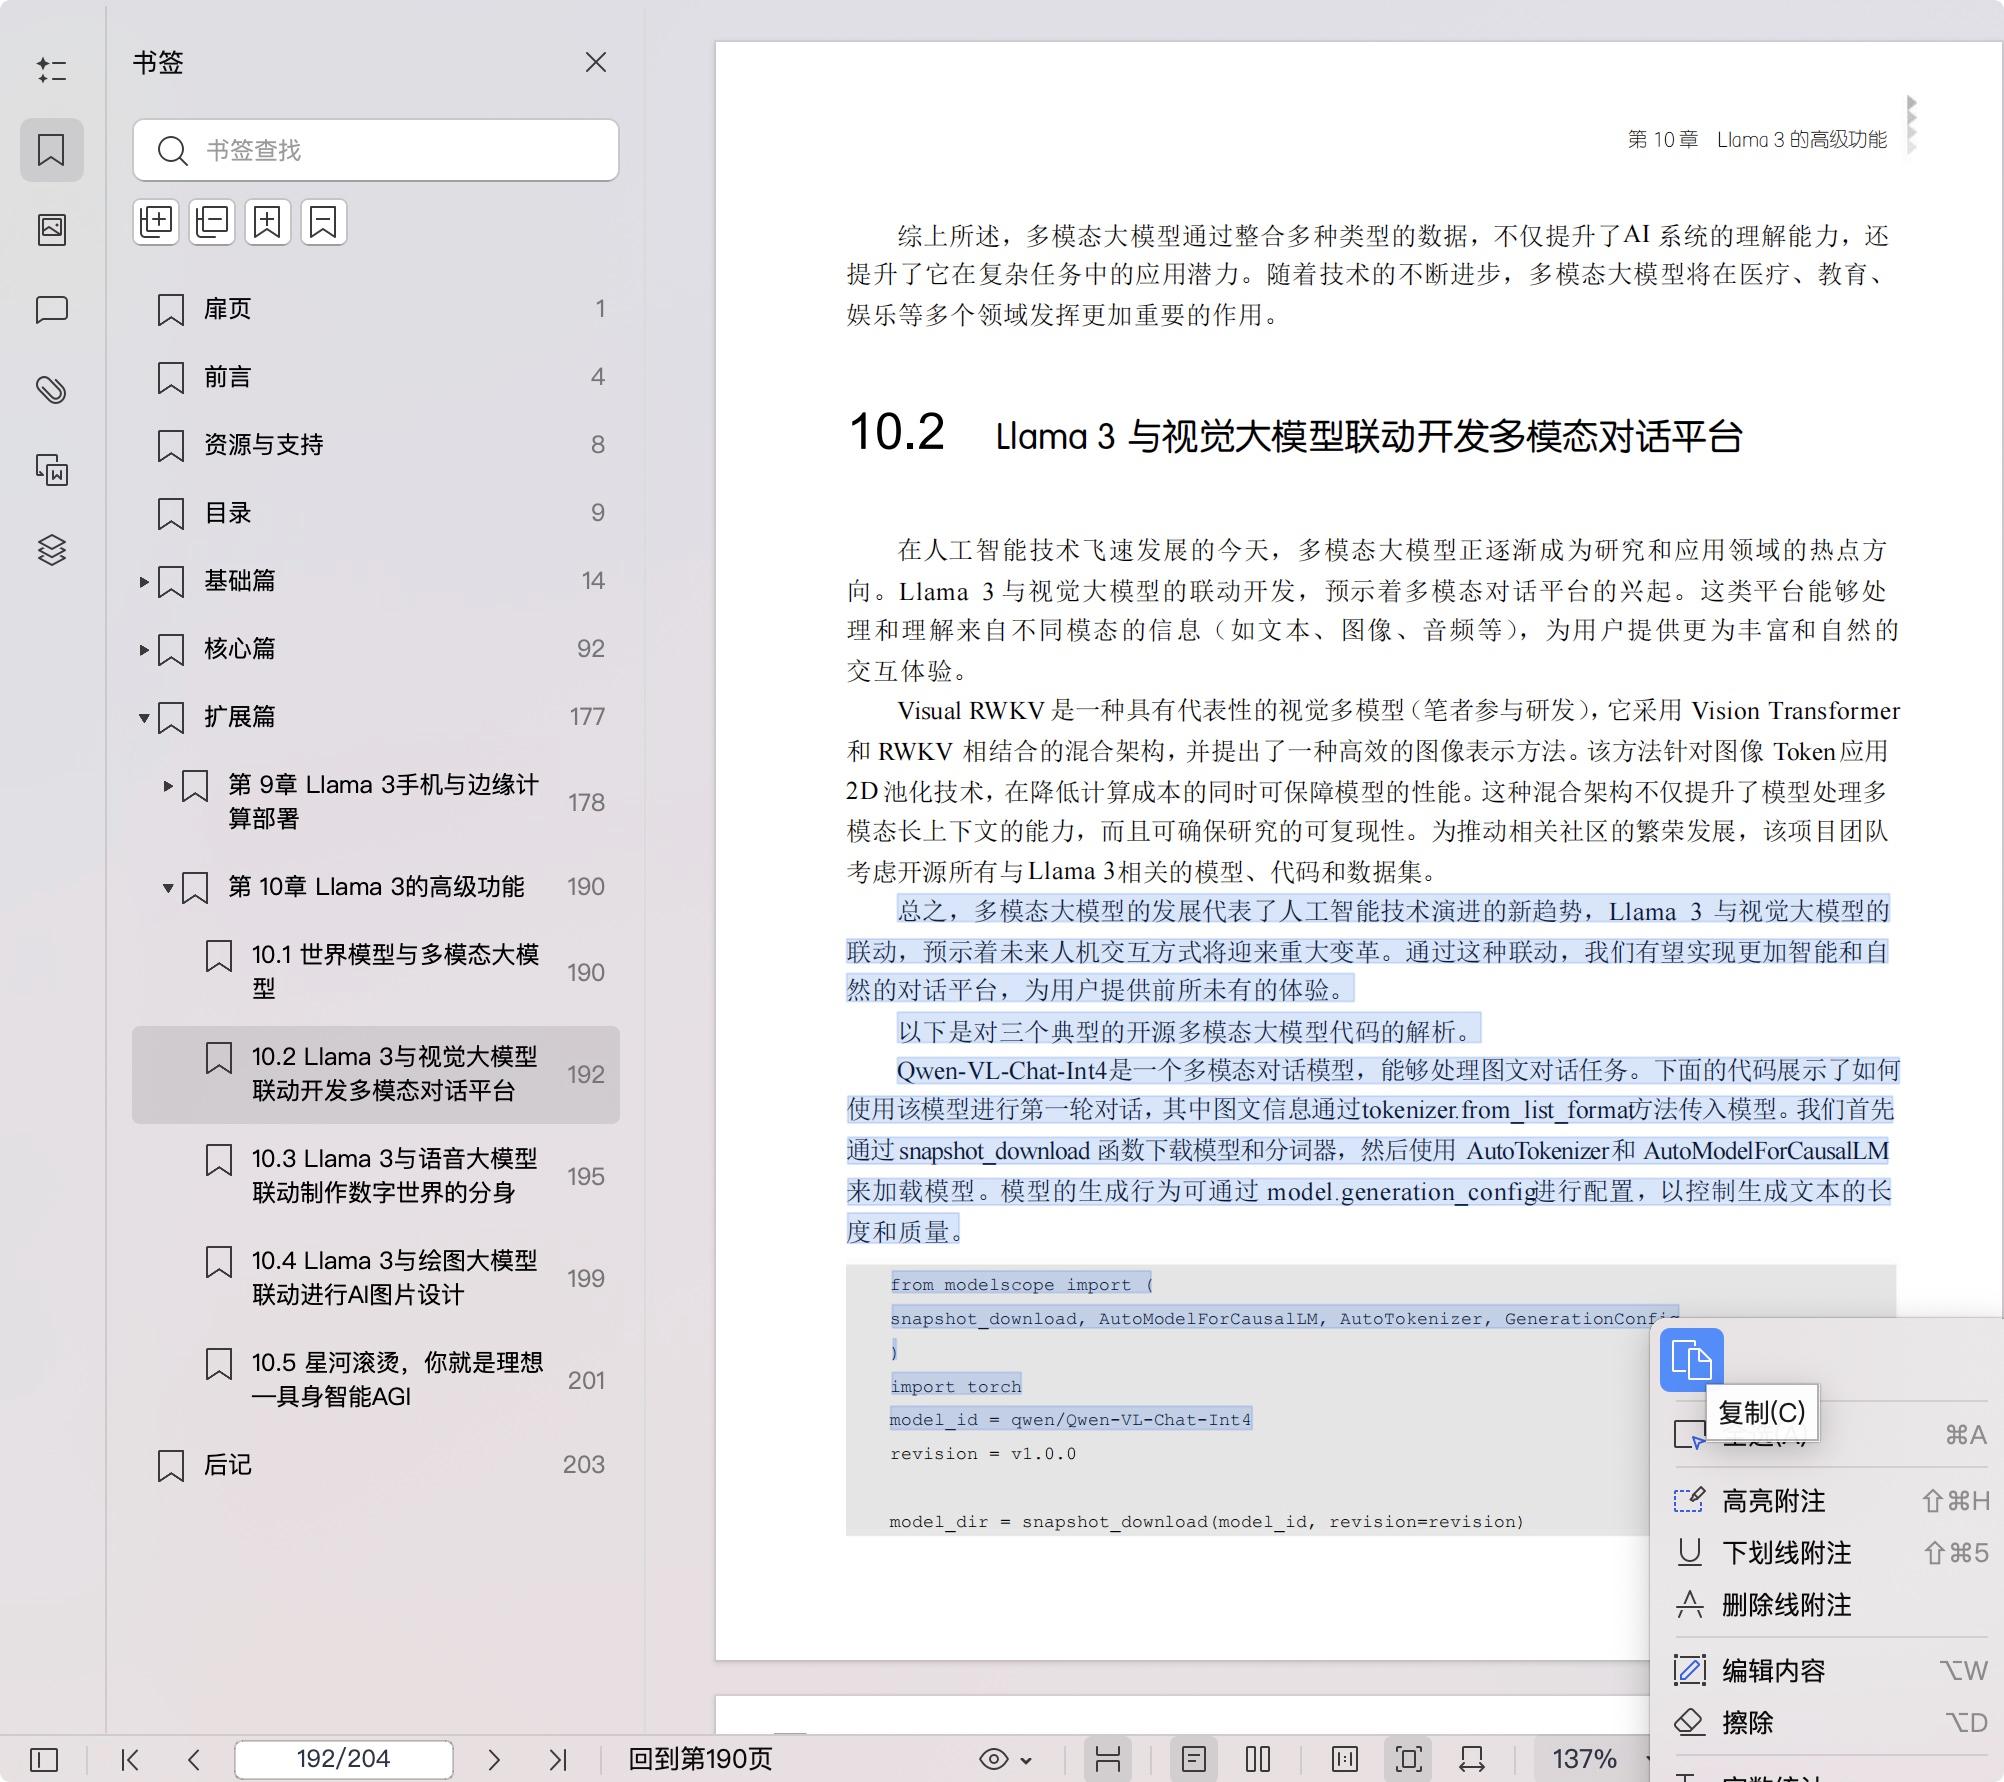The width and height of the screenshot is (2004, 1782).
Task: Open the layers panel in the sidebar
Action: (x=52, y=549)
